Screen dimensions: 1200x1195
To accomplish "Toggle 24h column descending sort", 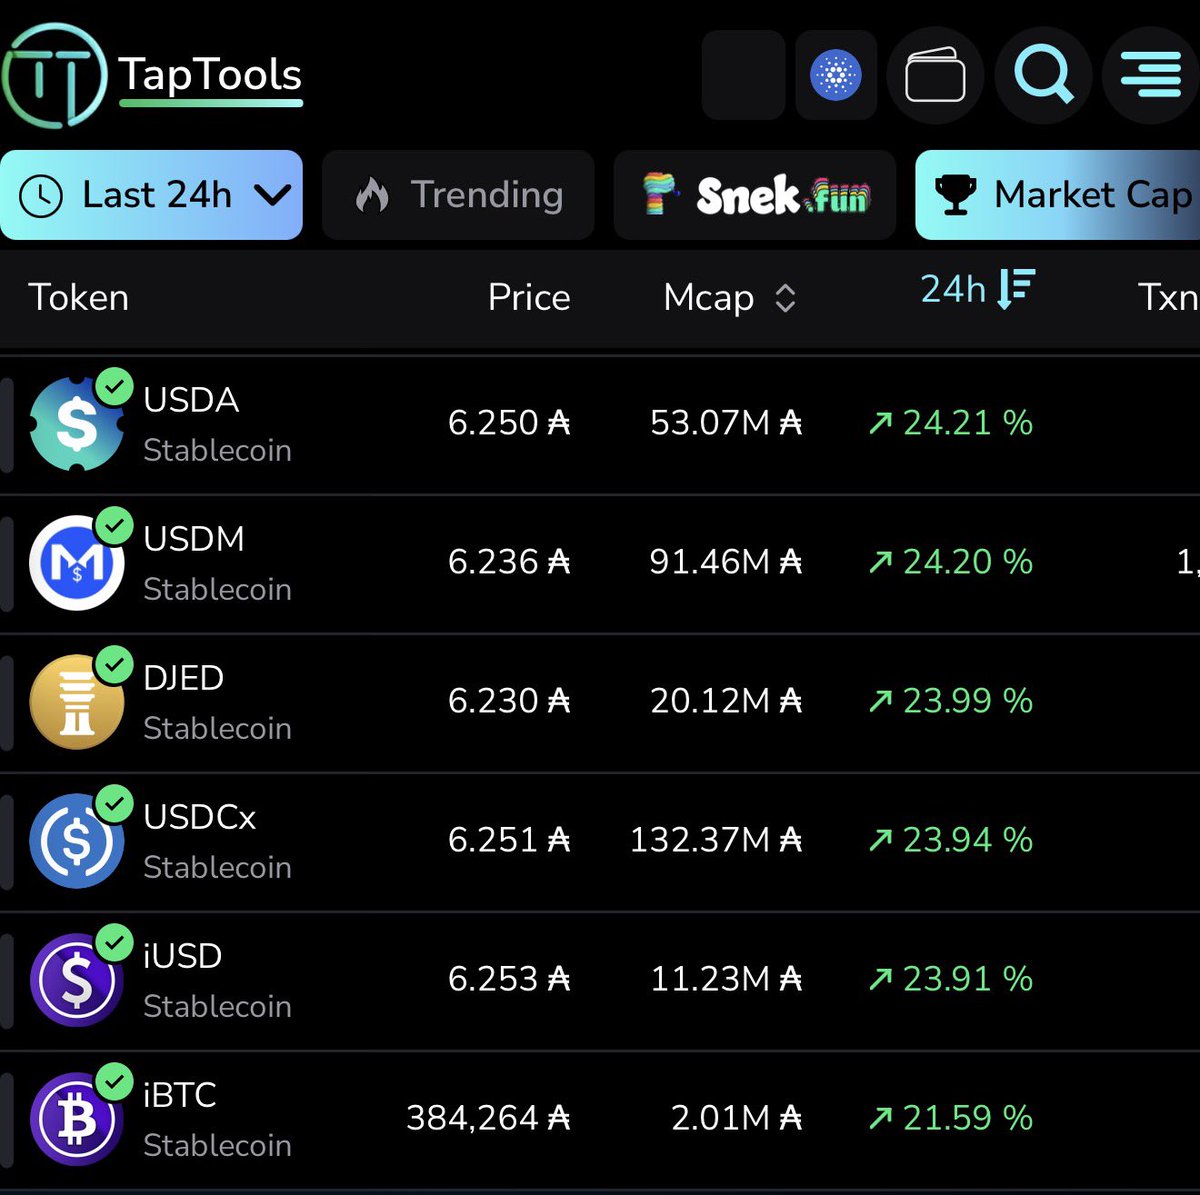I will click(977, 289).
